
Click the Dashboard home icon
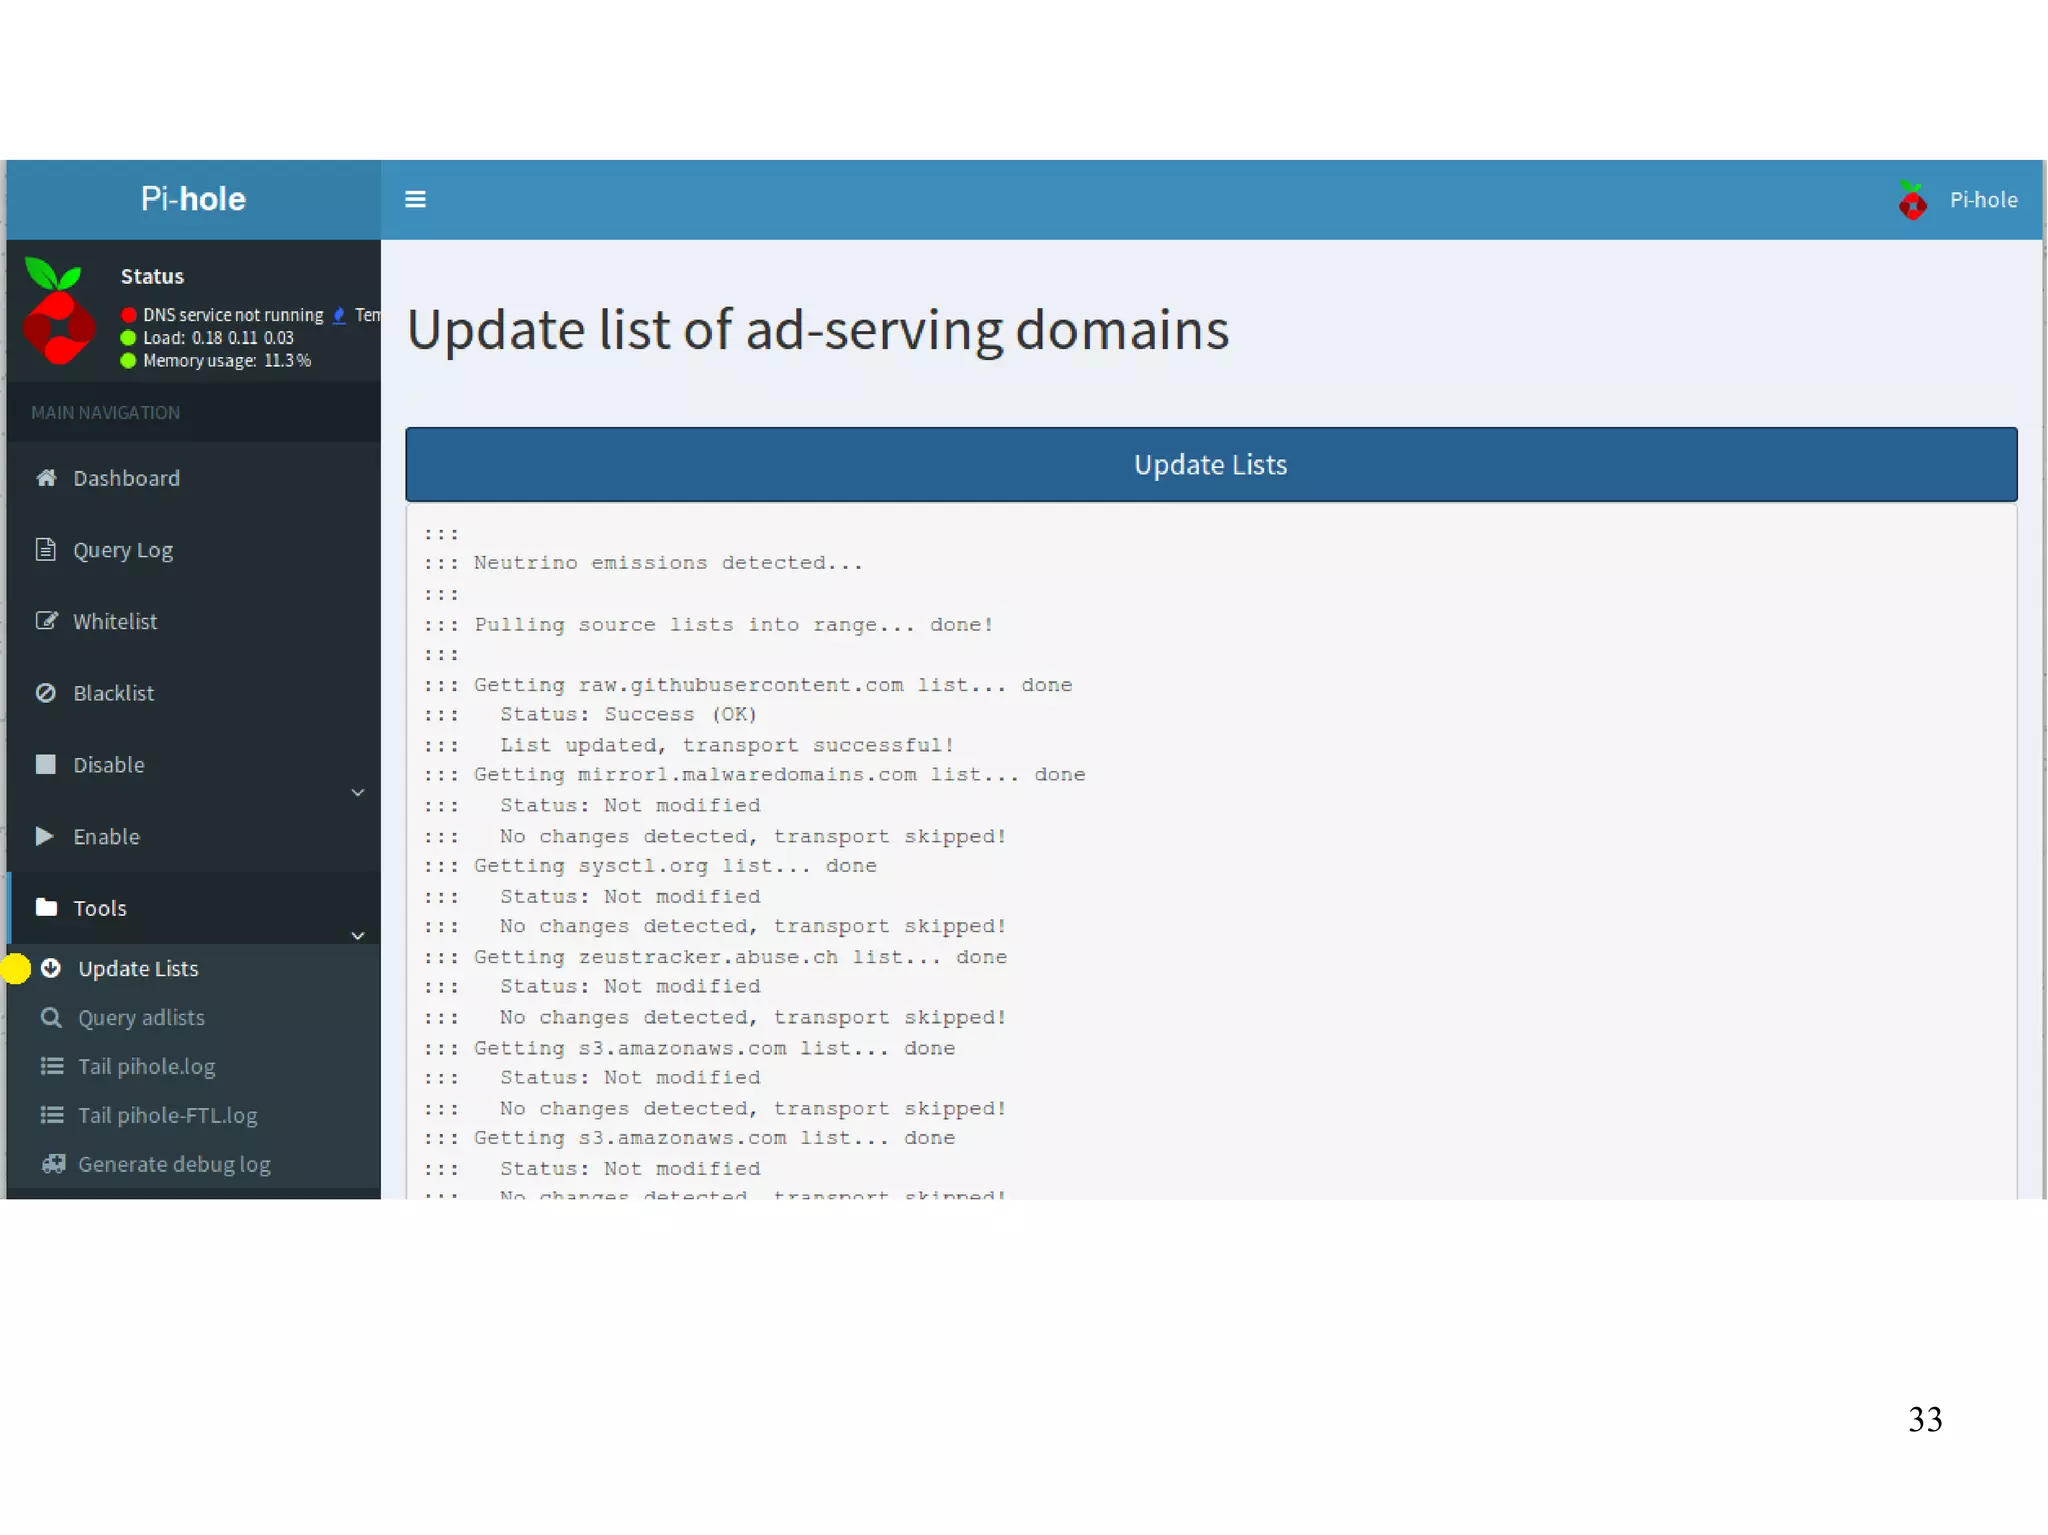click(46, 478)
